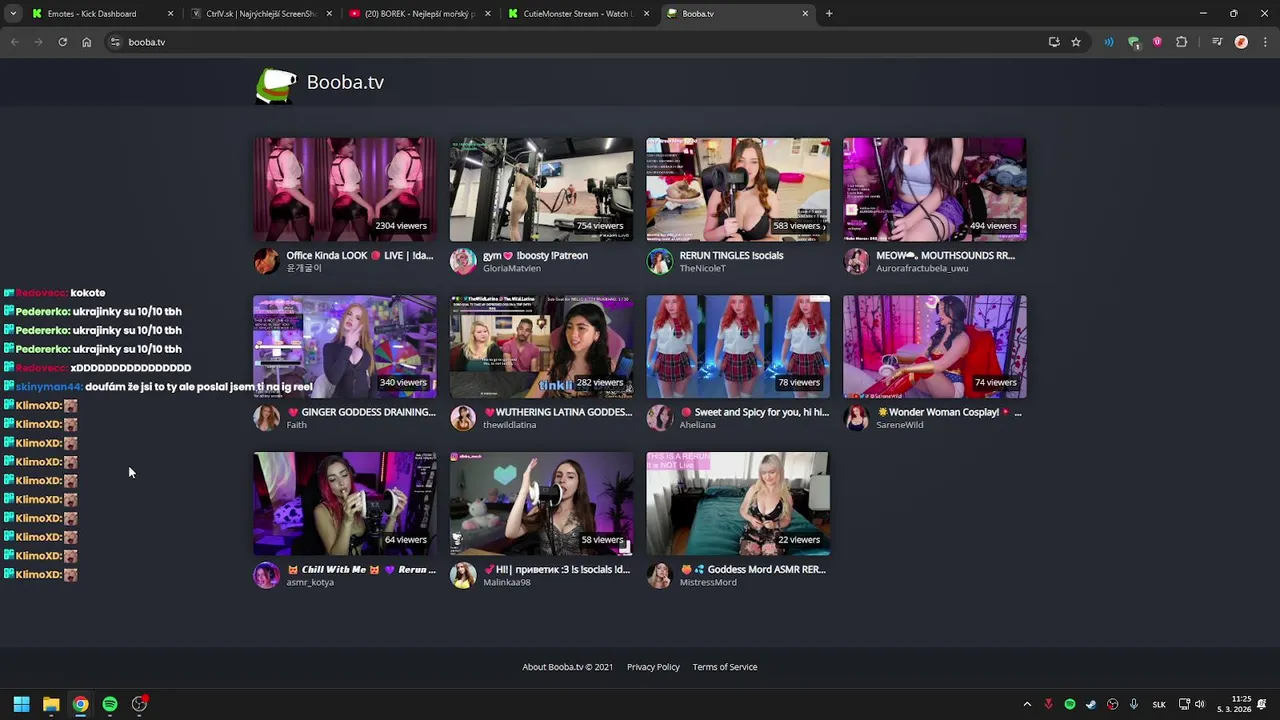Reload the page with the refresh button
The image size is (1280, 720).
(62, 42)
